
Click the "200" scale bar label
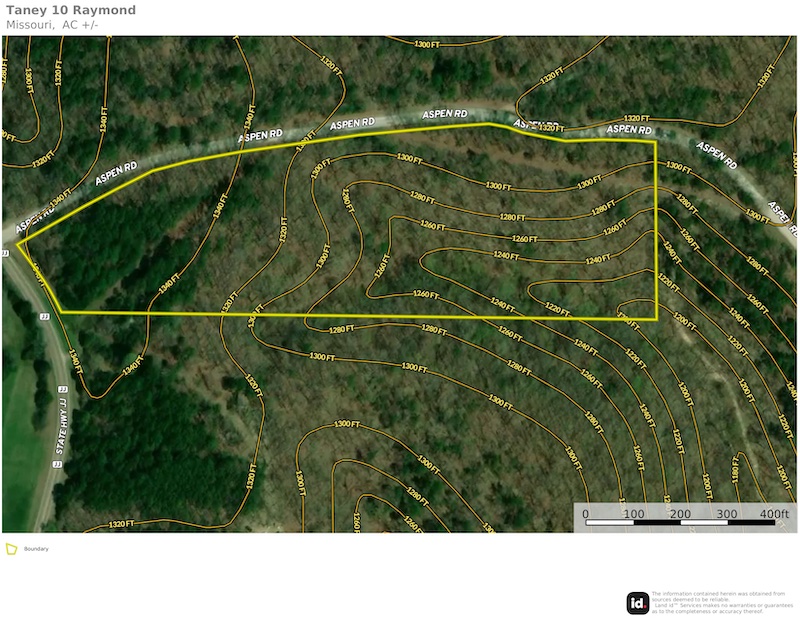pos(680,513)
